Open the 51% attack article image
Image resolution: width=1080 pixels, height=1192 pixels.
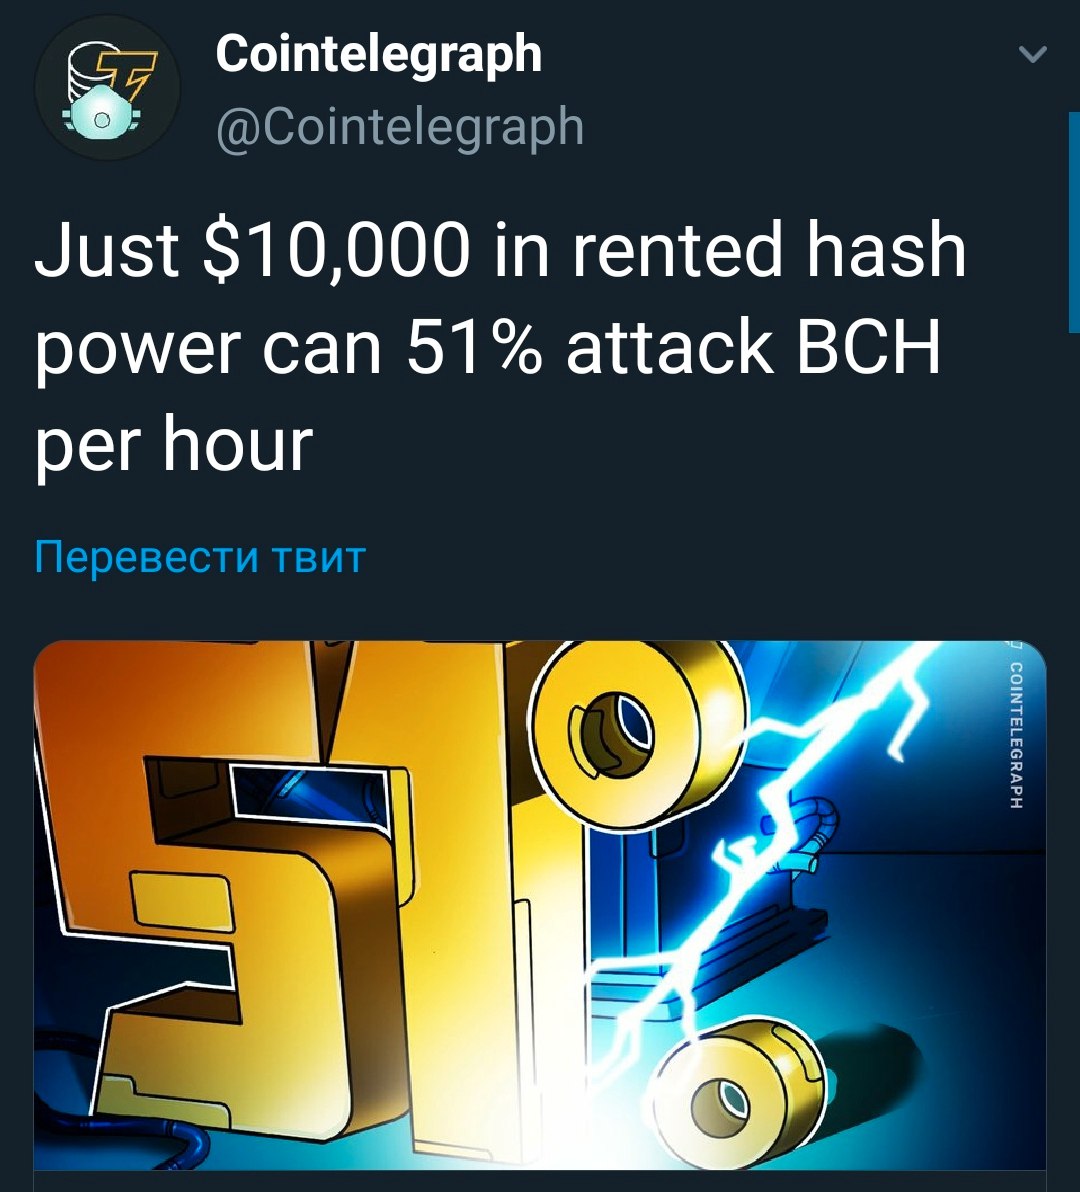pos(540,905)
